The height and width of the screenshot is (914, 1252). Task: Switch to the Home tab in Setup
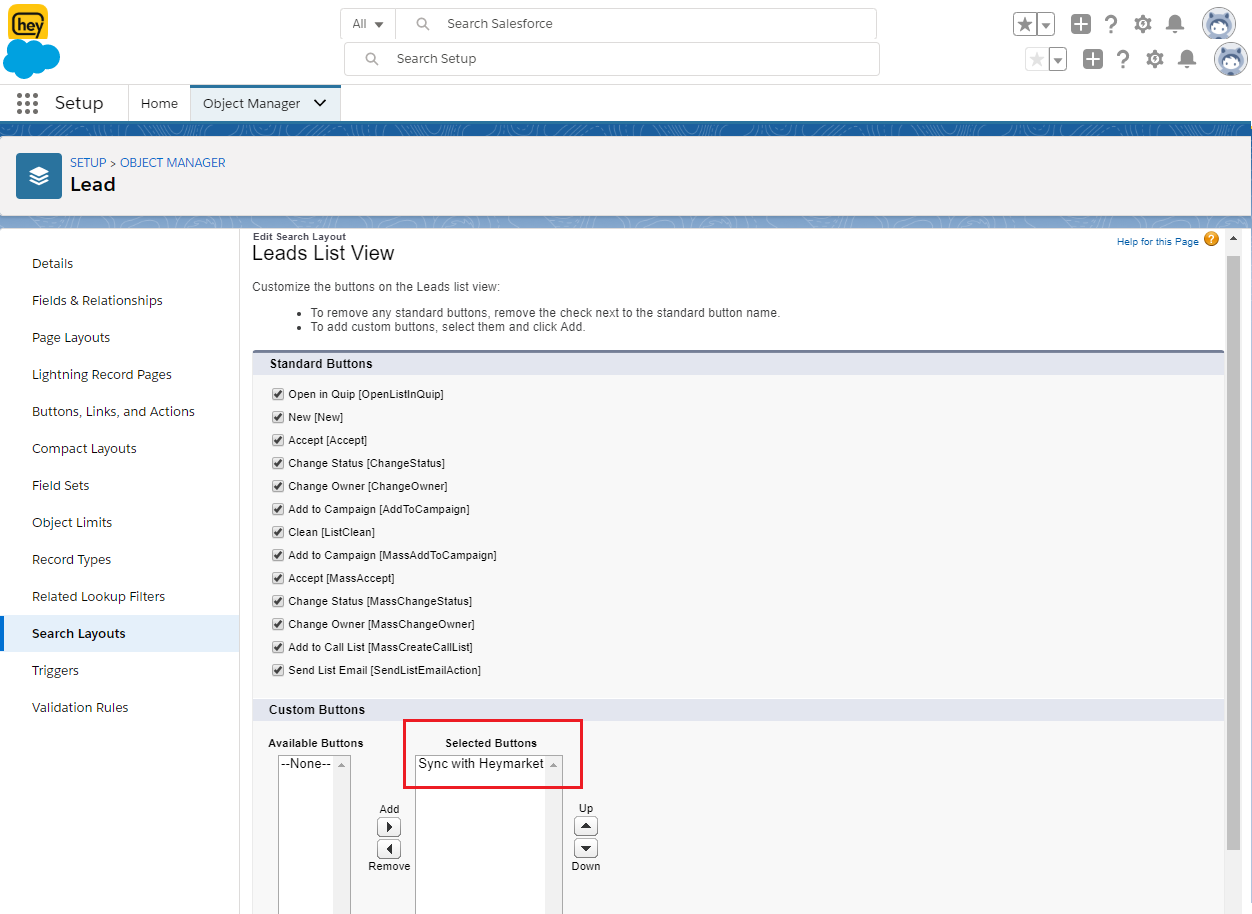(x=159, y=102)
